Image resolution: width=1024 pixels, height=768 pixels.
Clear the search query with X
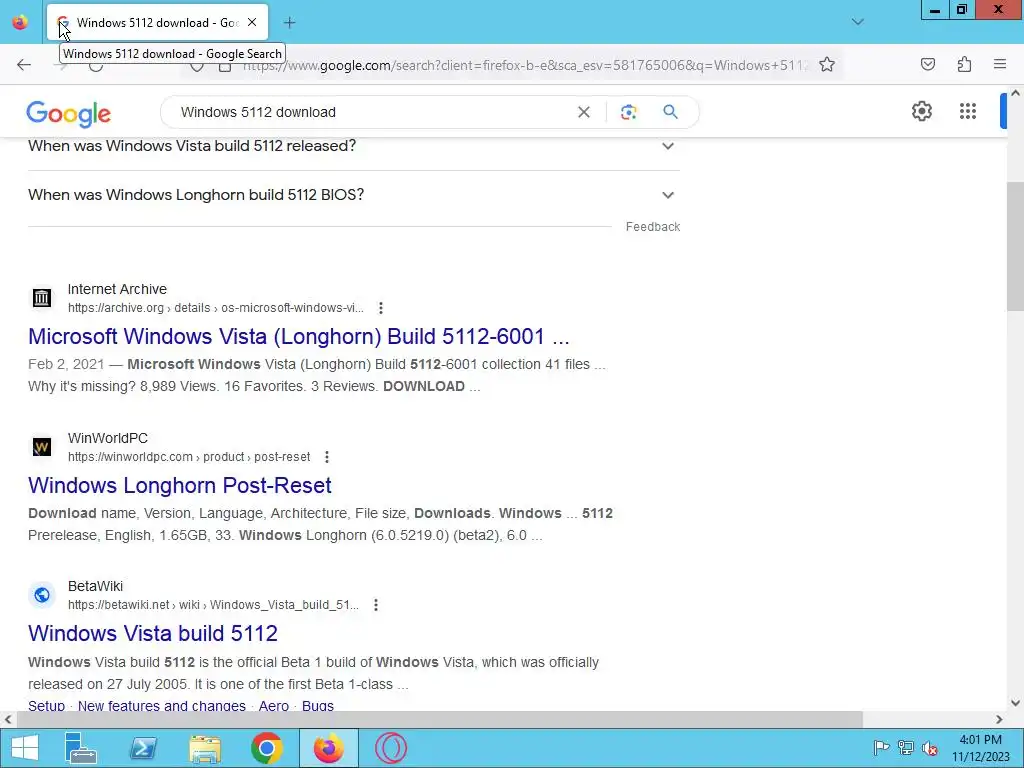584,112
